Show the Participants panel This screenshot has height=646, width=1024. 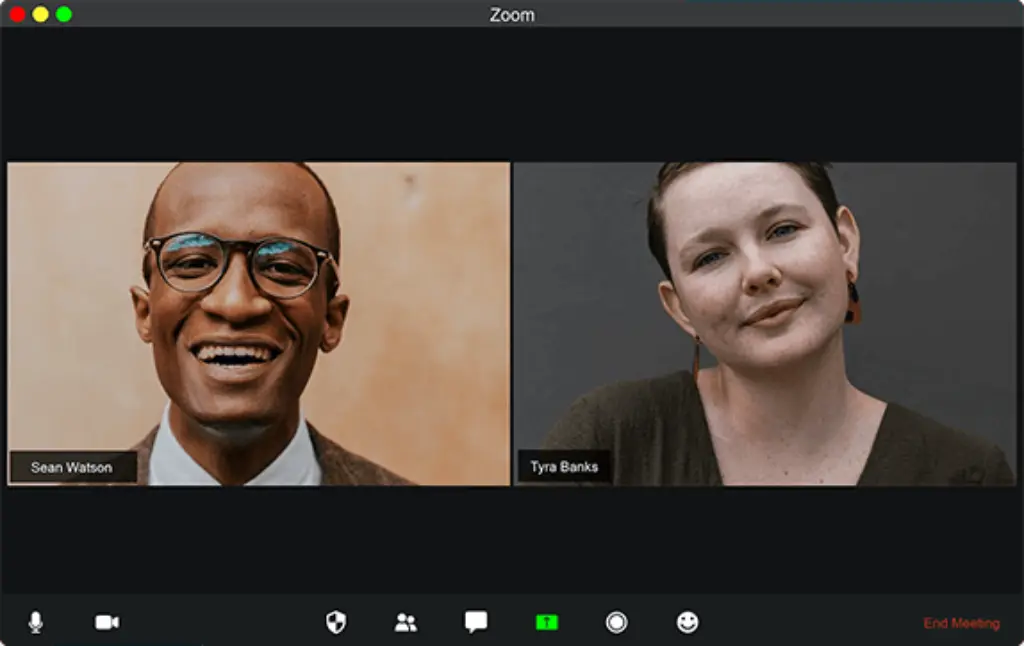tap(406, 623)
